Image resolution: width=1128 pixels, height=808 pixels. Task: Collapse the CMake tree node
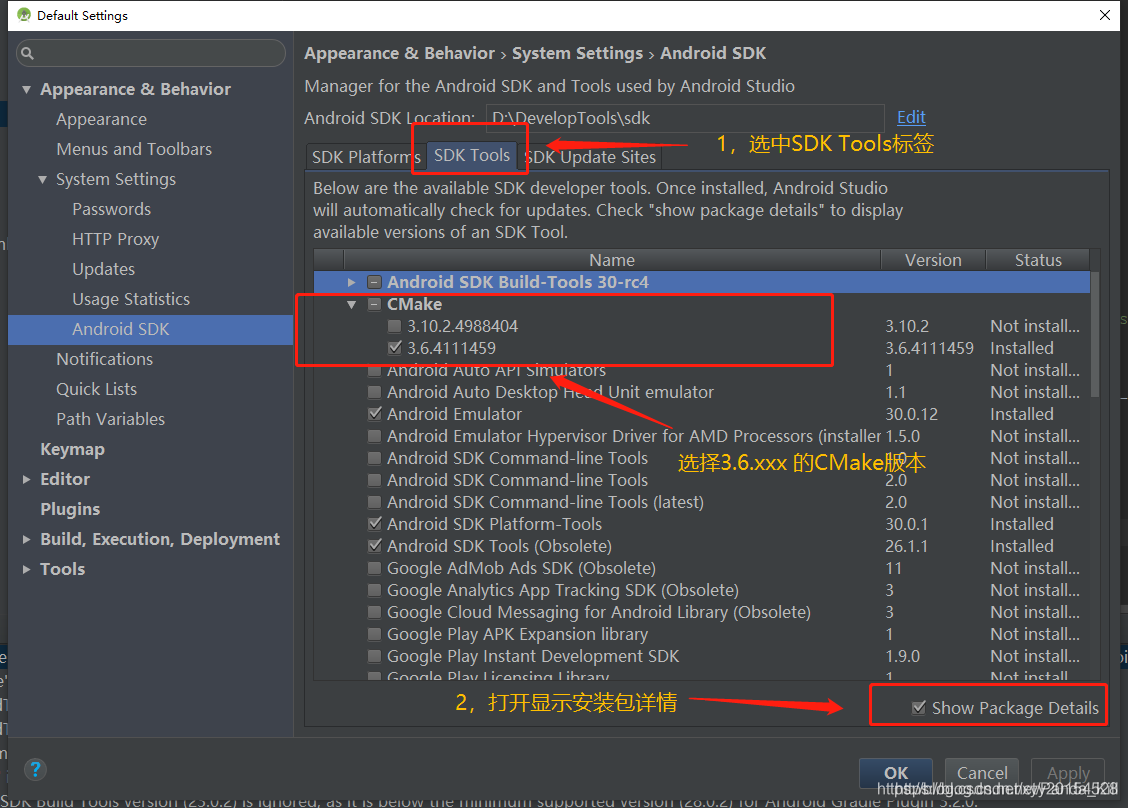tap(352, 304)
